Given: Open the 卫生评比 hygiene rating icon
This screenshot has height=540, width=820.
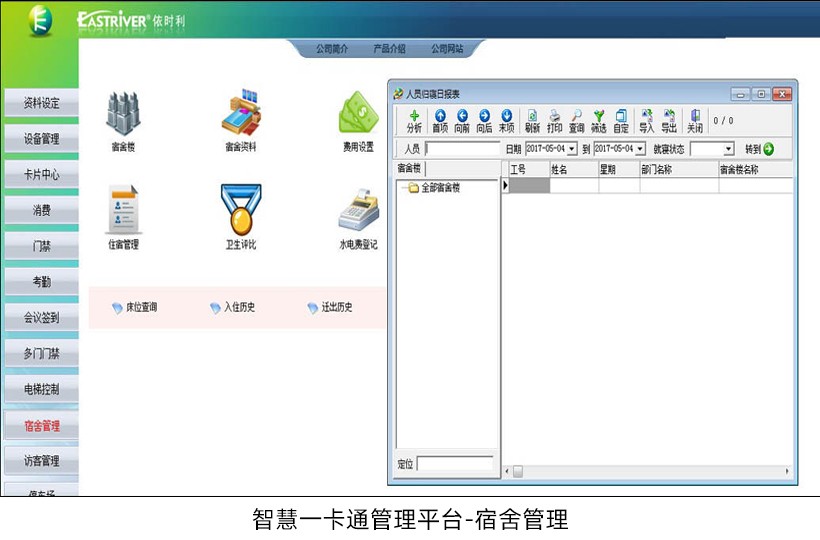Looking at the screenshot, I should coord(240,217).
